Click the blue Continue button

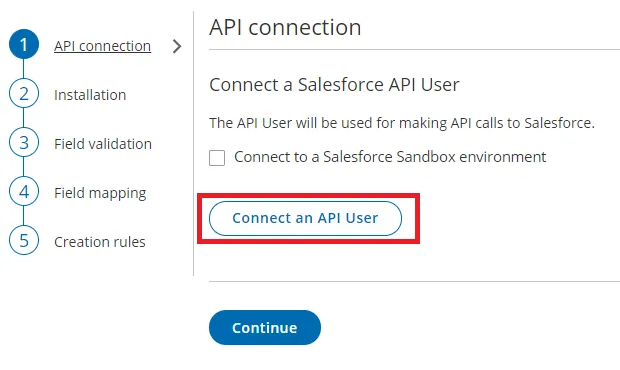265,327
